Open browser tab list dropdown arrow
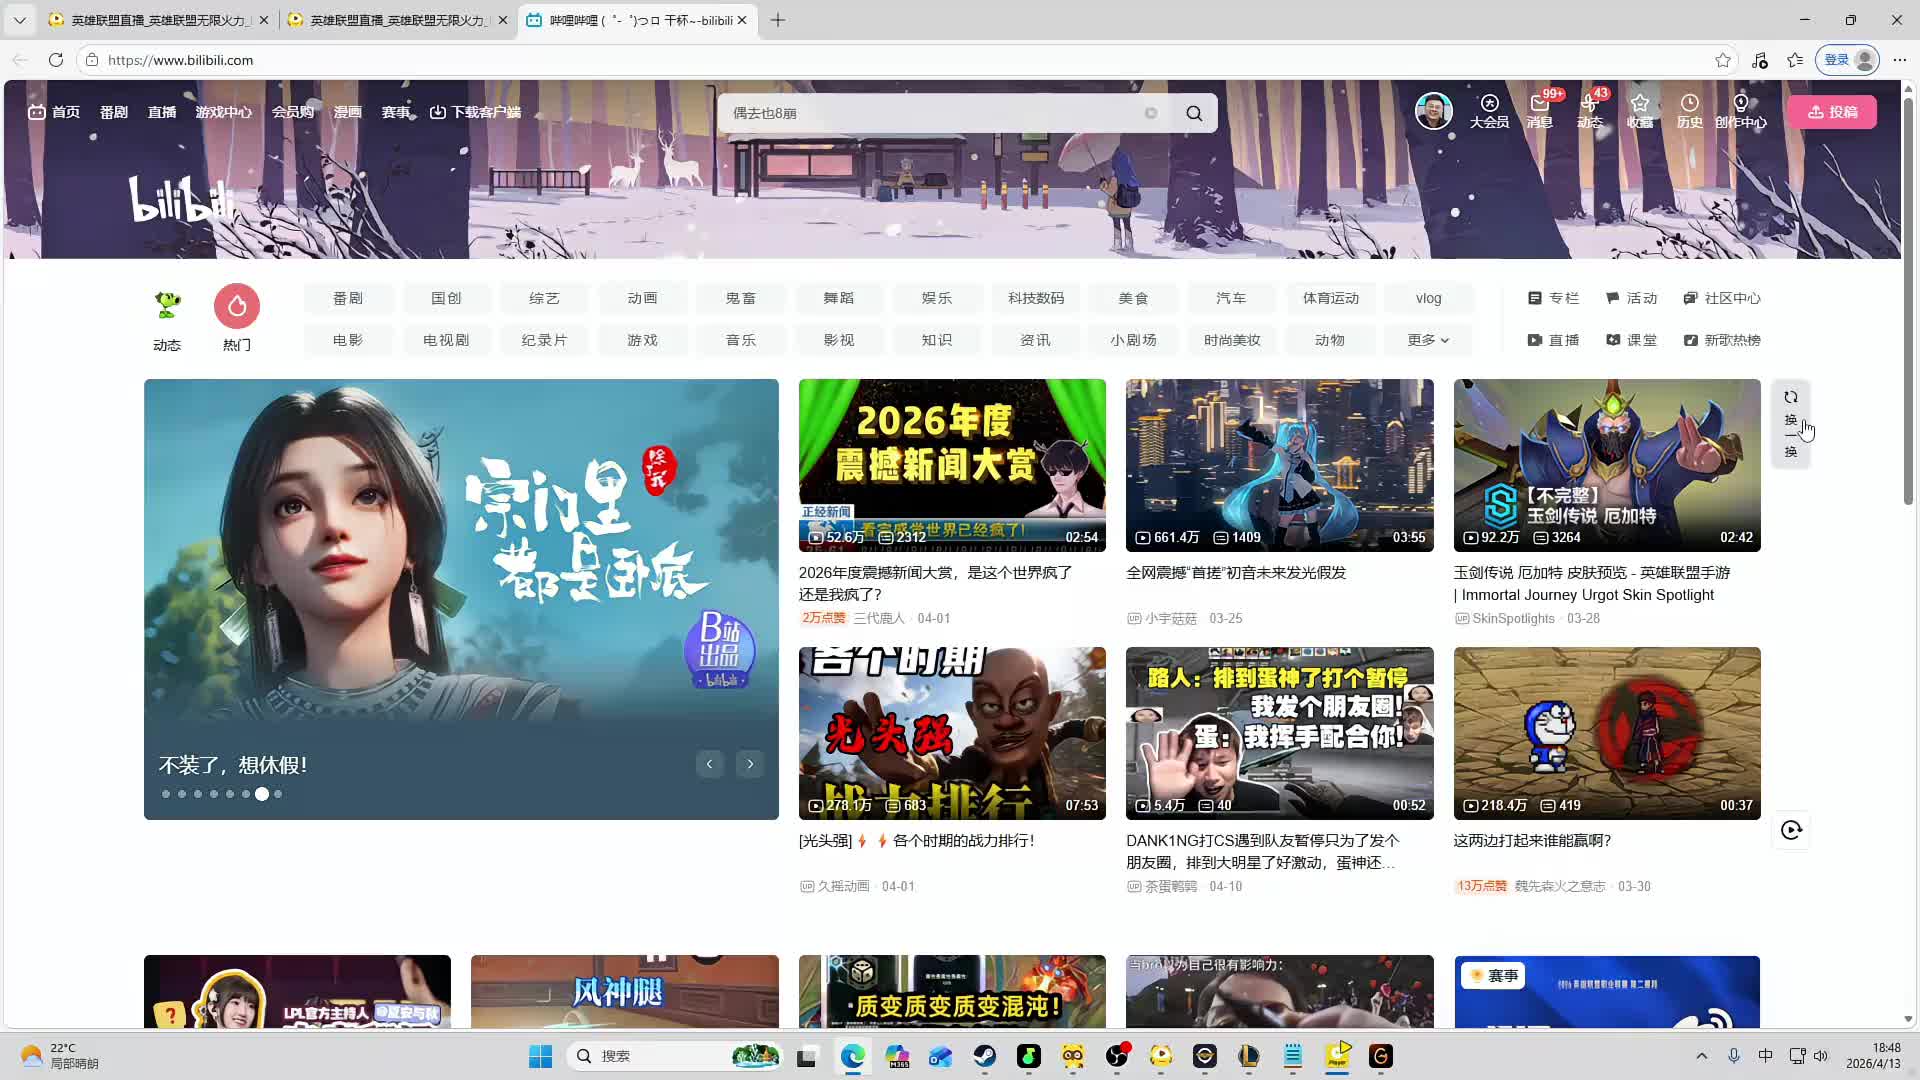1920x1080 pixels. [x=19, y=20]
